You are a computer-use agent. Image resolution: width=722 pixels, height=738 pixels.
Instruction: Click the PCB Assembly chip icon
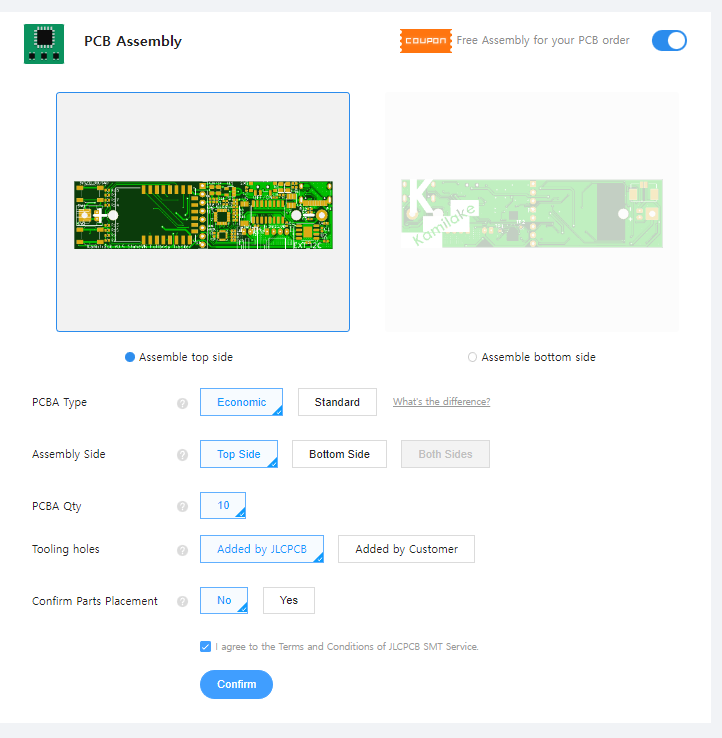(44, 44)
